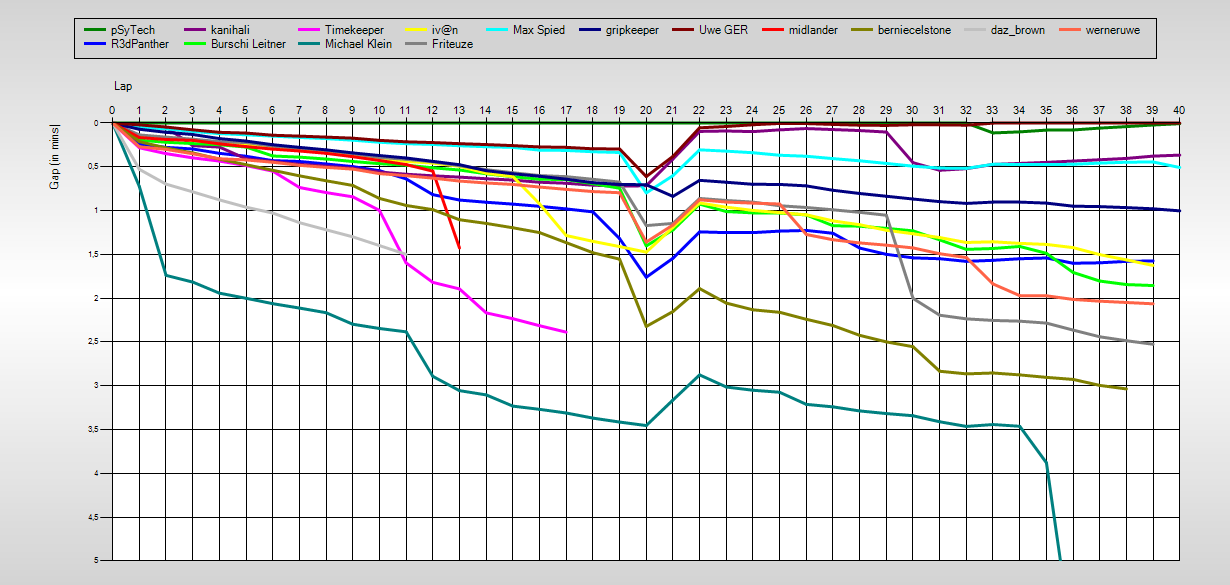
Task: Click lap number 25 on the lap axis
Action: click(x=779, y=111)
